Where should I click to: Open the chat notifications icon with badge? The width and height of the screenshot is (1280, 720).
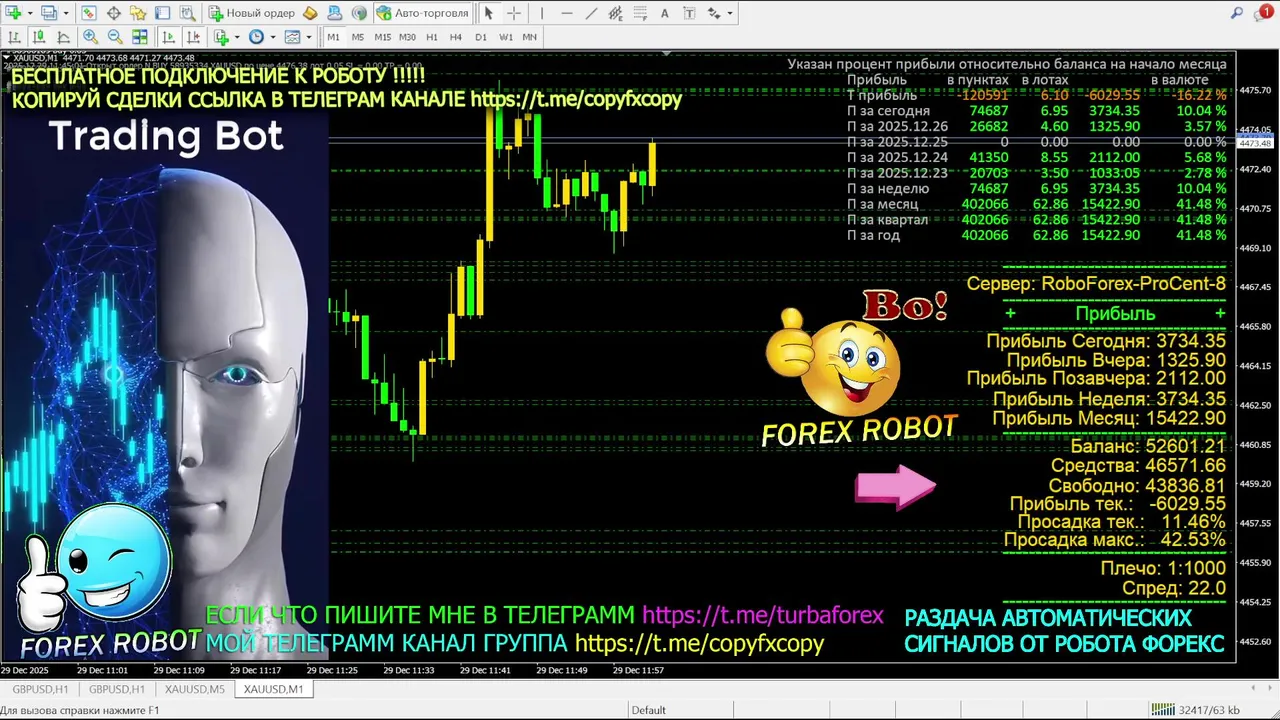1264,12
